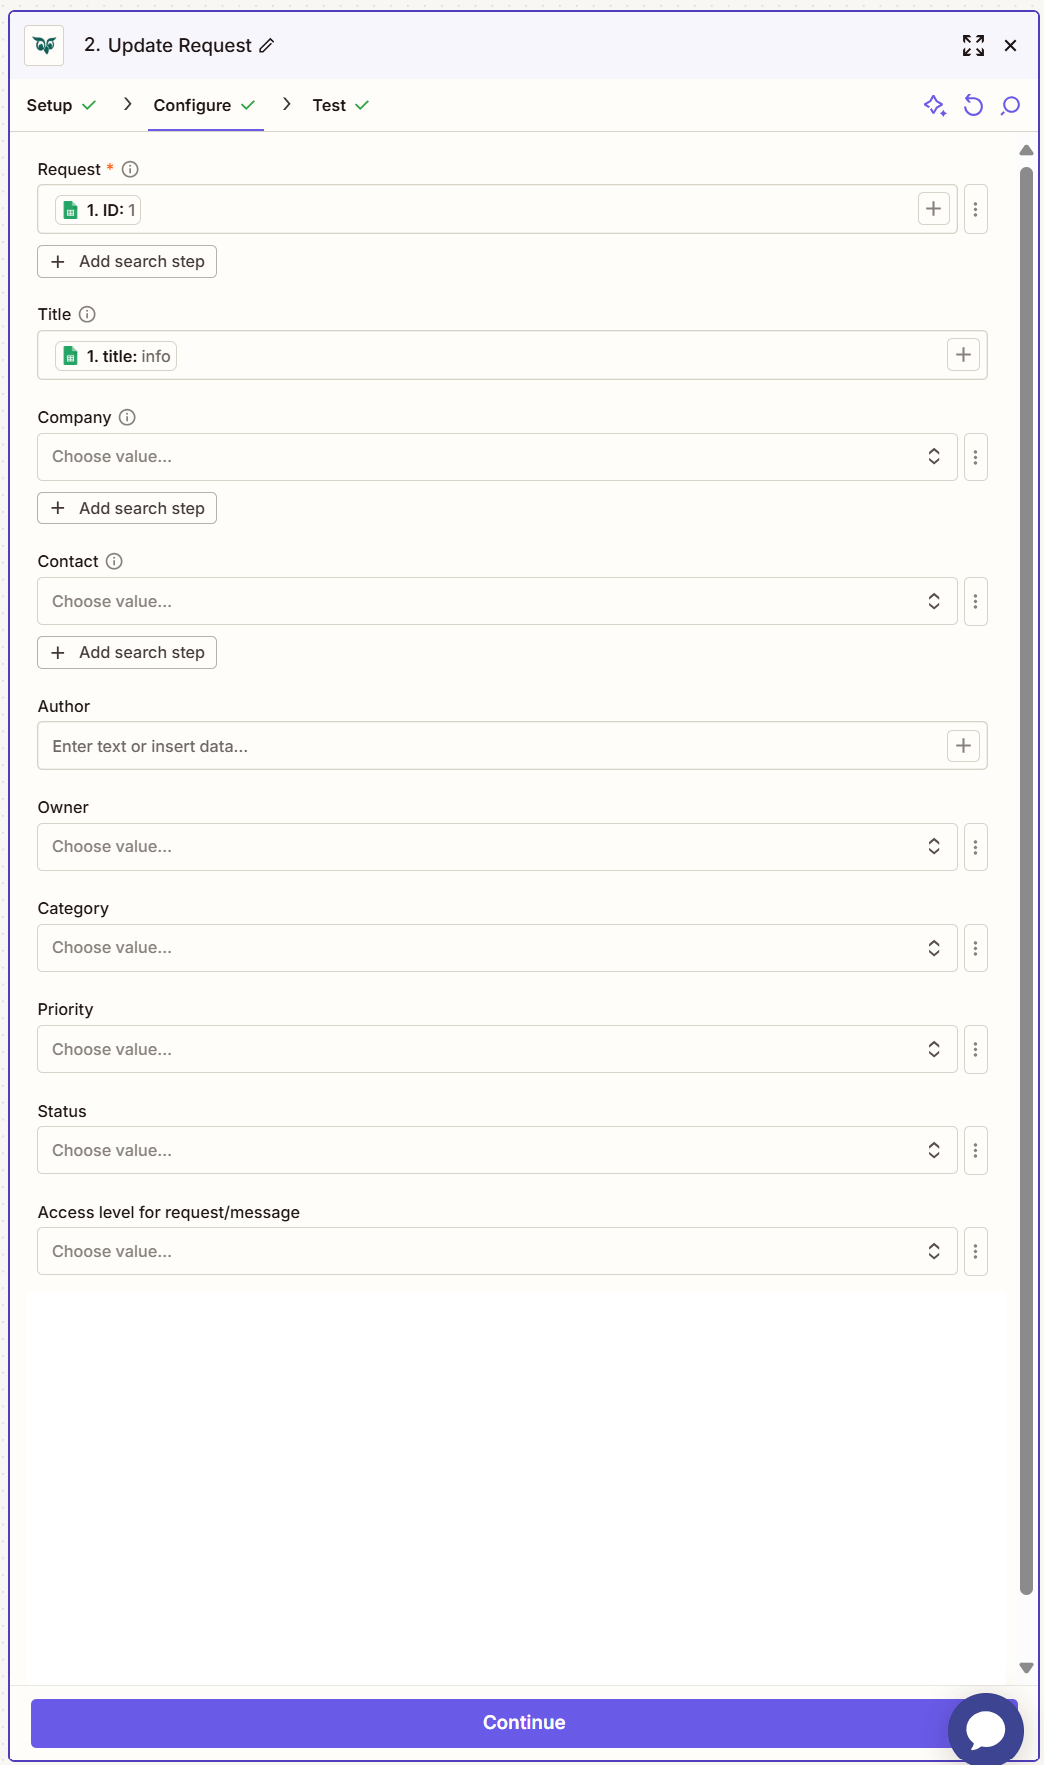Click the refresh step icon
Viewport: 1044px width, 1765px height.
974,105
